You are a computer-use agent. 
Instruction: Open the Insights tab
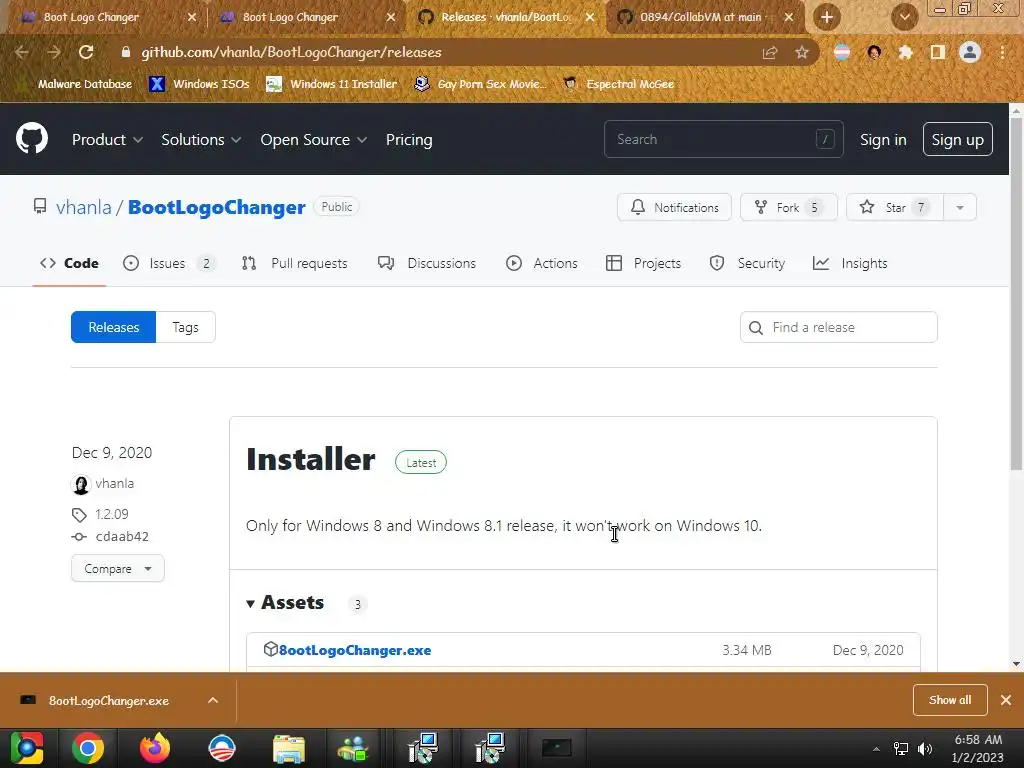point(850,263)
